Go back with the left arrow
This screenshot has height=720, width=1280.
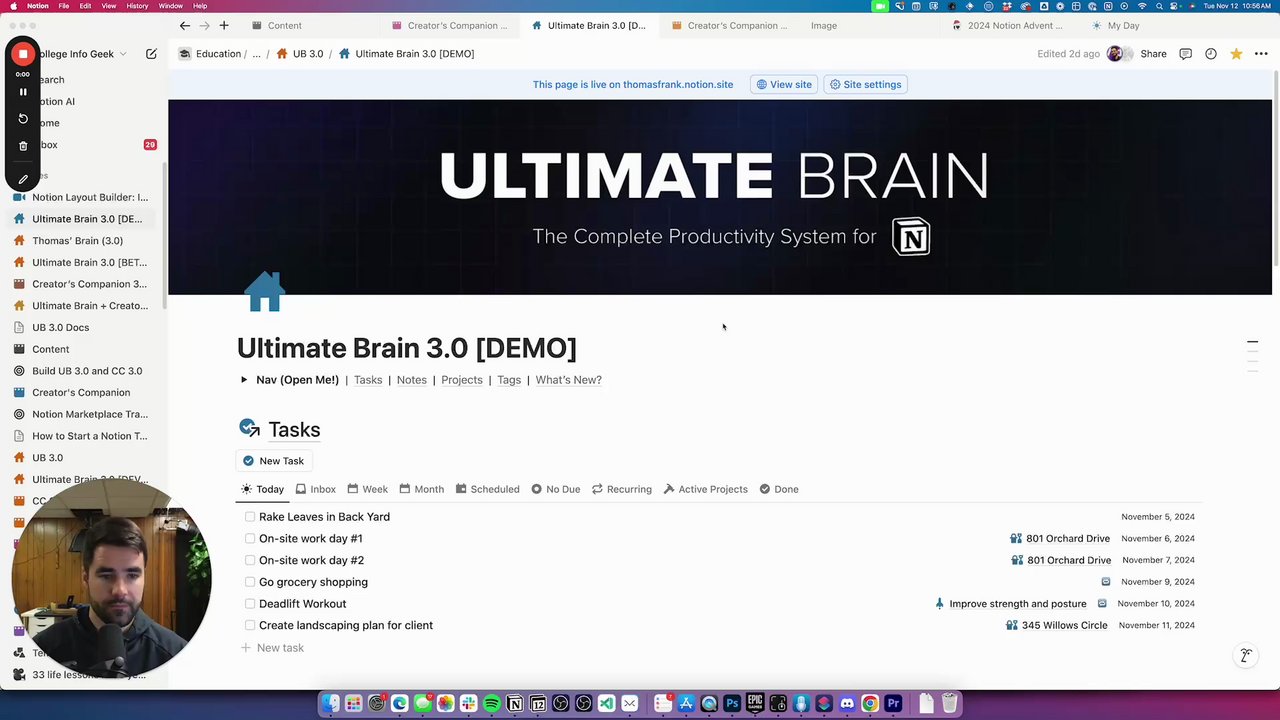pyautogui.click(x=185, y=25)
